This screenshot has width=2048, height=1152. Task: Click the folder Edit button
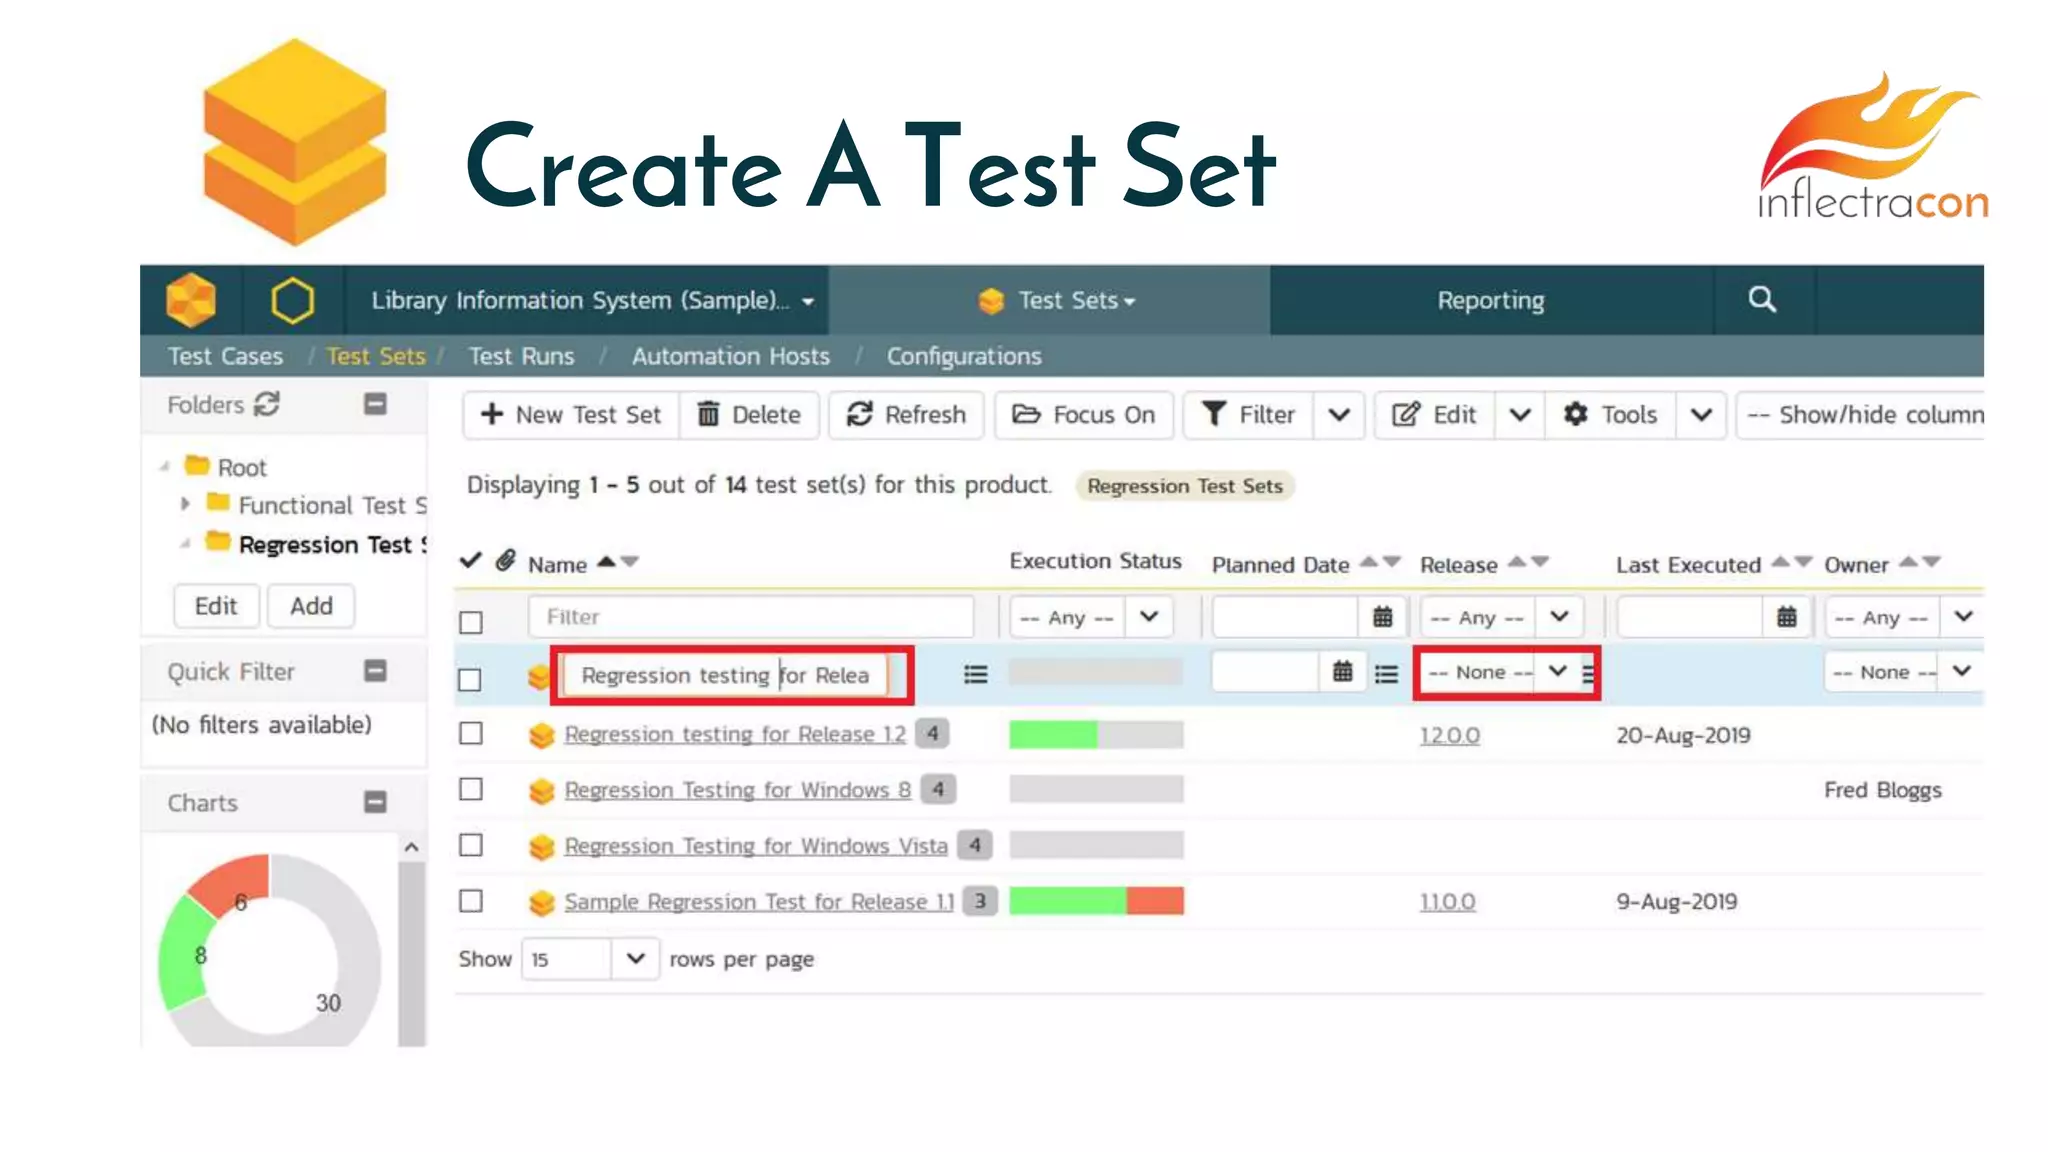tap(216, 606)
